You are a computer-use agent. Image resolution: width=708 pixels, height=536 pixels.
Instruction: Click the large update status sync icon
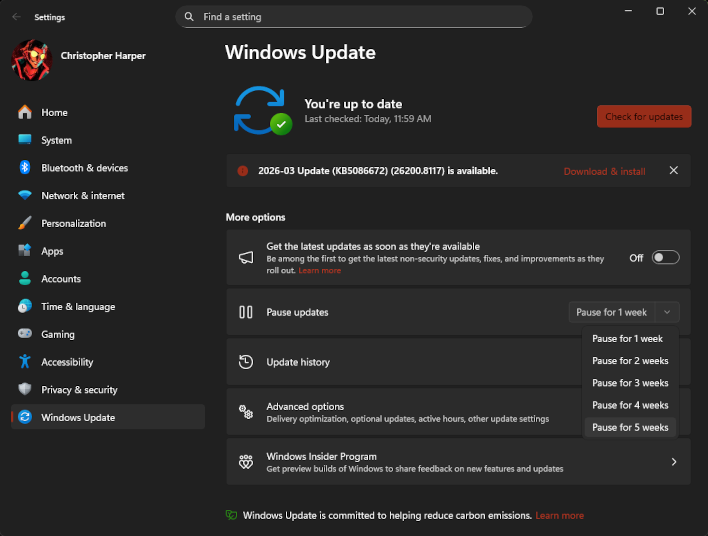coord(262,111)
